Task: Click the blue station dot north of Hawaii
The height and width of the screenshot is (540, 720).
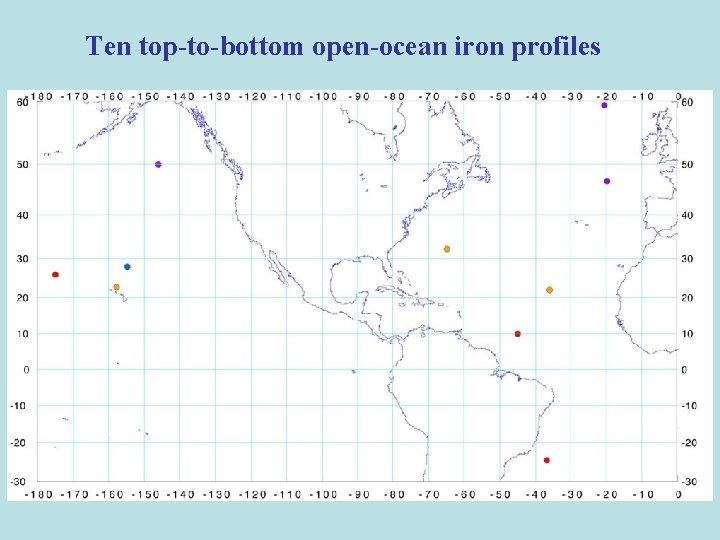Action: [x=127, y=267]
